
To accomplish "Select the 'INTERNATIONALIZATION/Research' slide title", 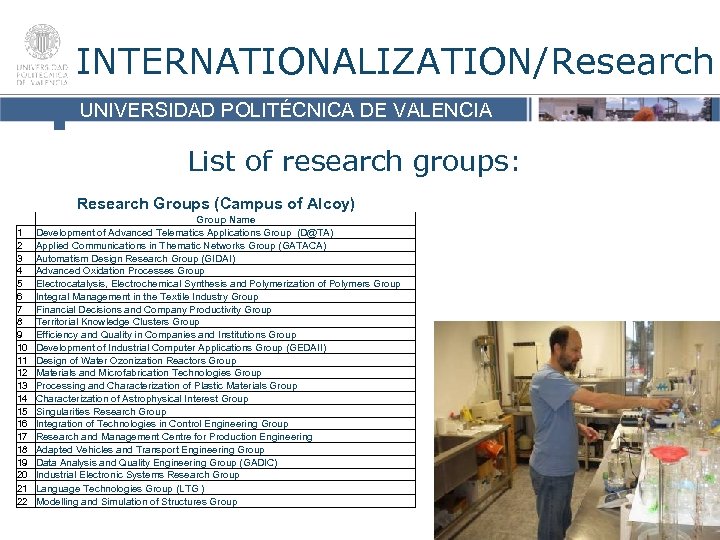I will 394,62.
